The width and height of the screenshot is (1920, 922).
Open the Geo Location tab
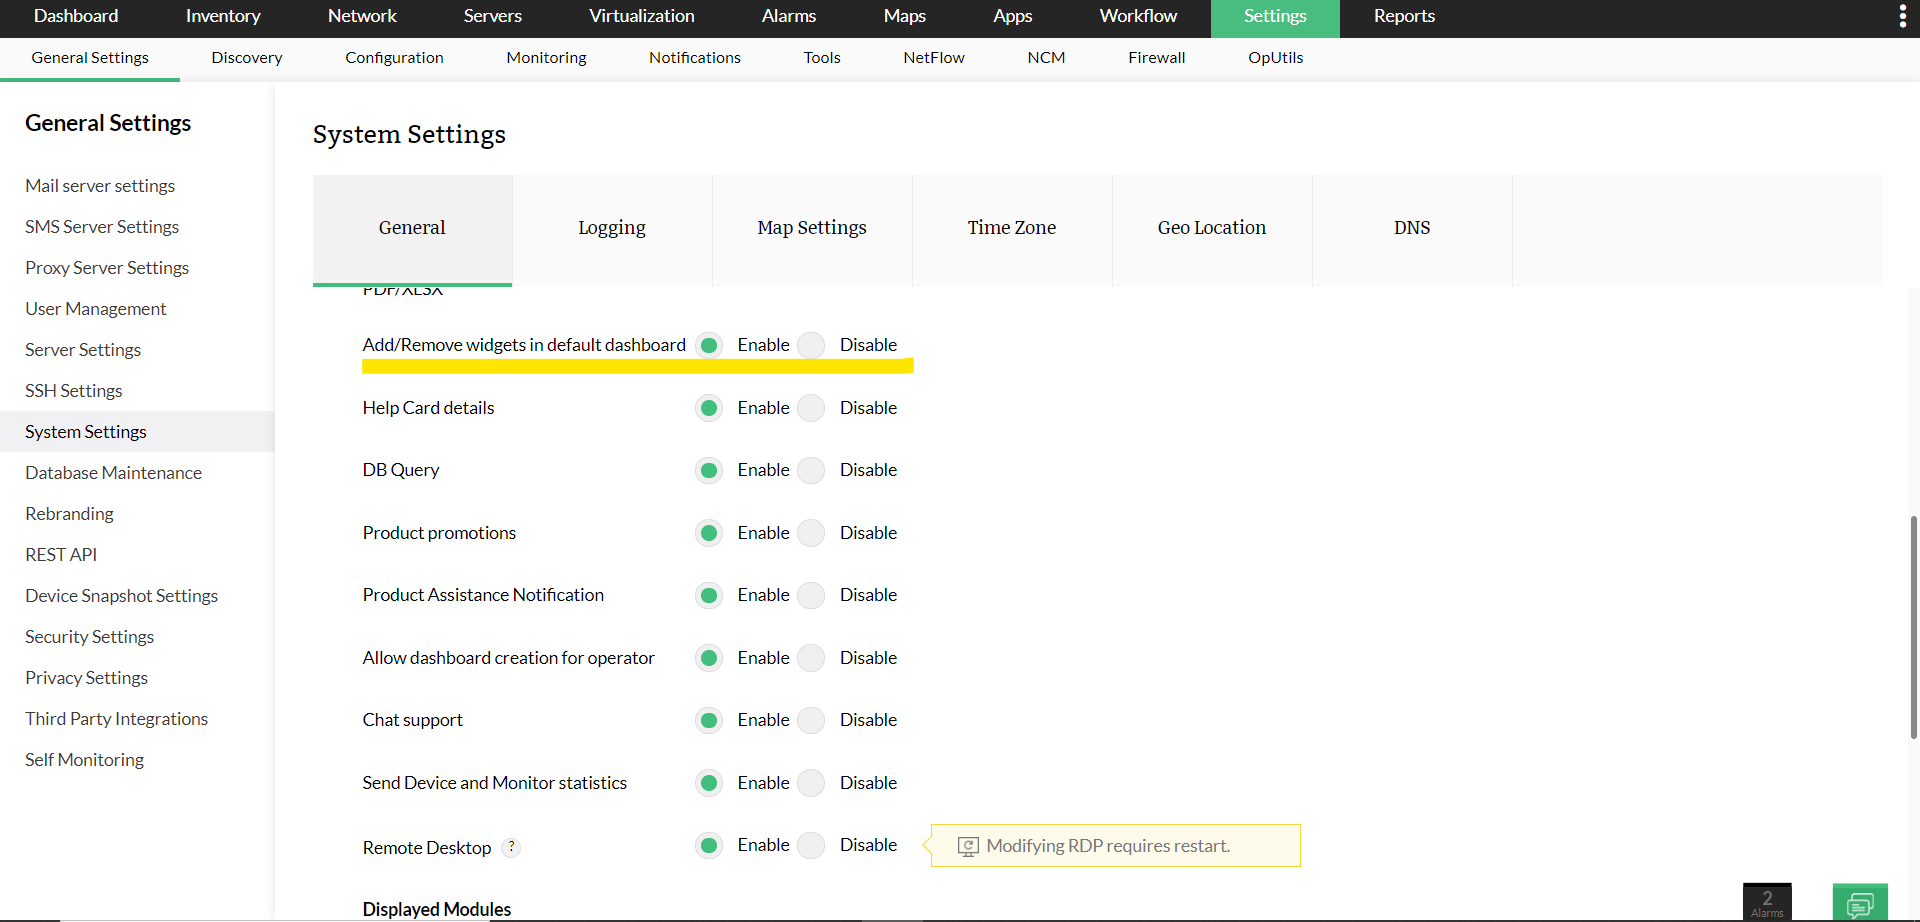coord(1211,228)
